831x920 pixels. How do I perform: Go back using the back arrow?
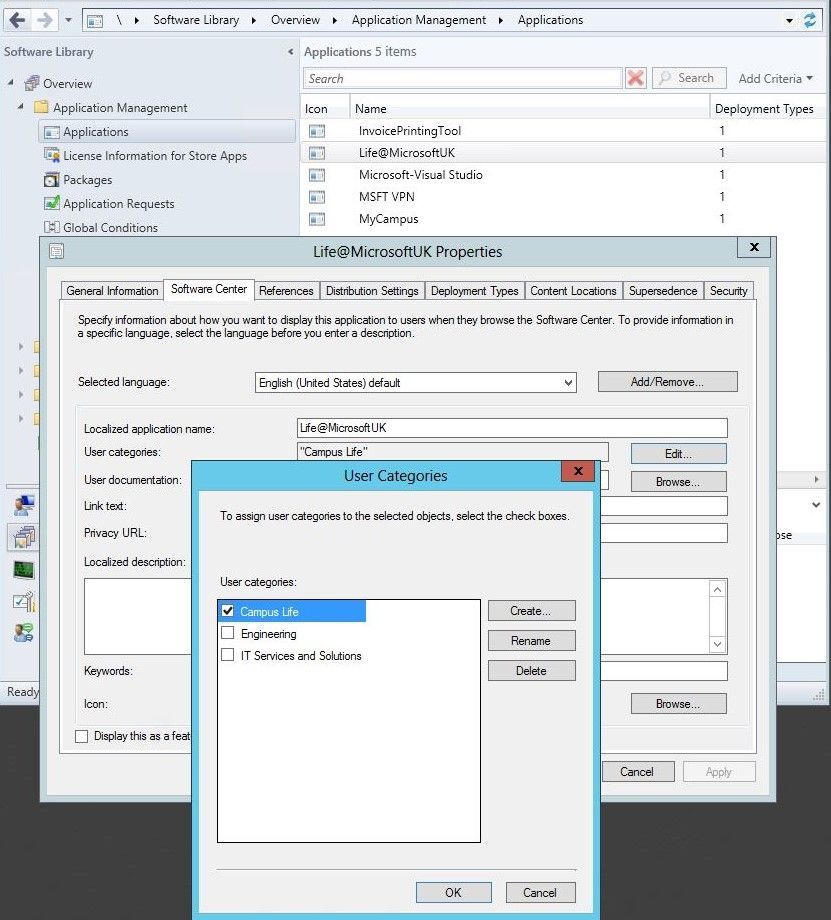pyautogui.click(x=17, y=21)
